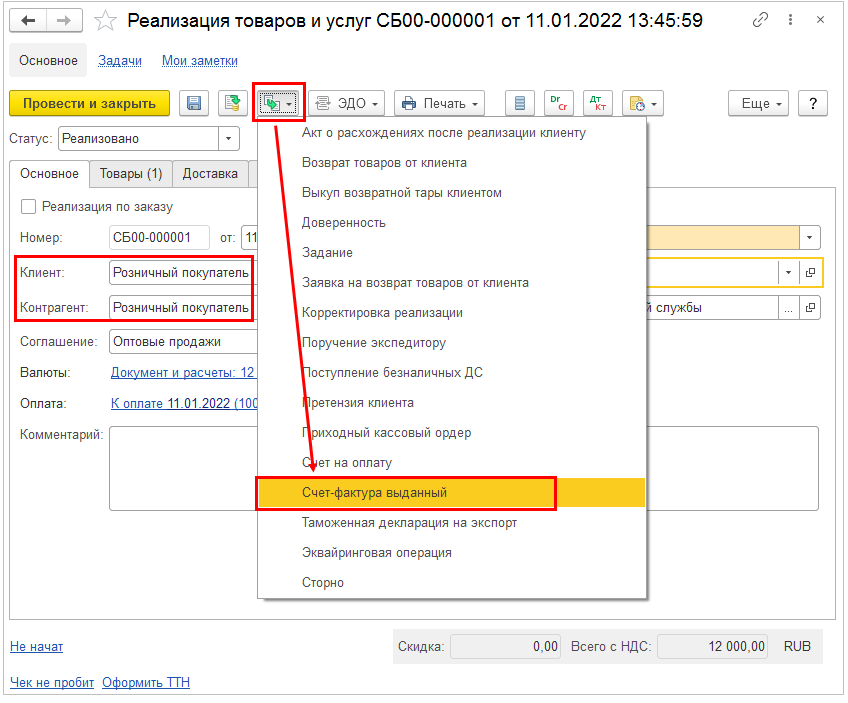Choose Приходный кассовый ордер
Screen dimensions: 848x703
452,433
